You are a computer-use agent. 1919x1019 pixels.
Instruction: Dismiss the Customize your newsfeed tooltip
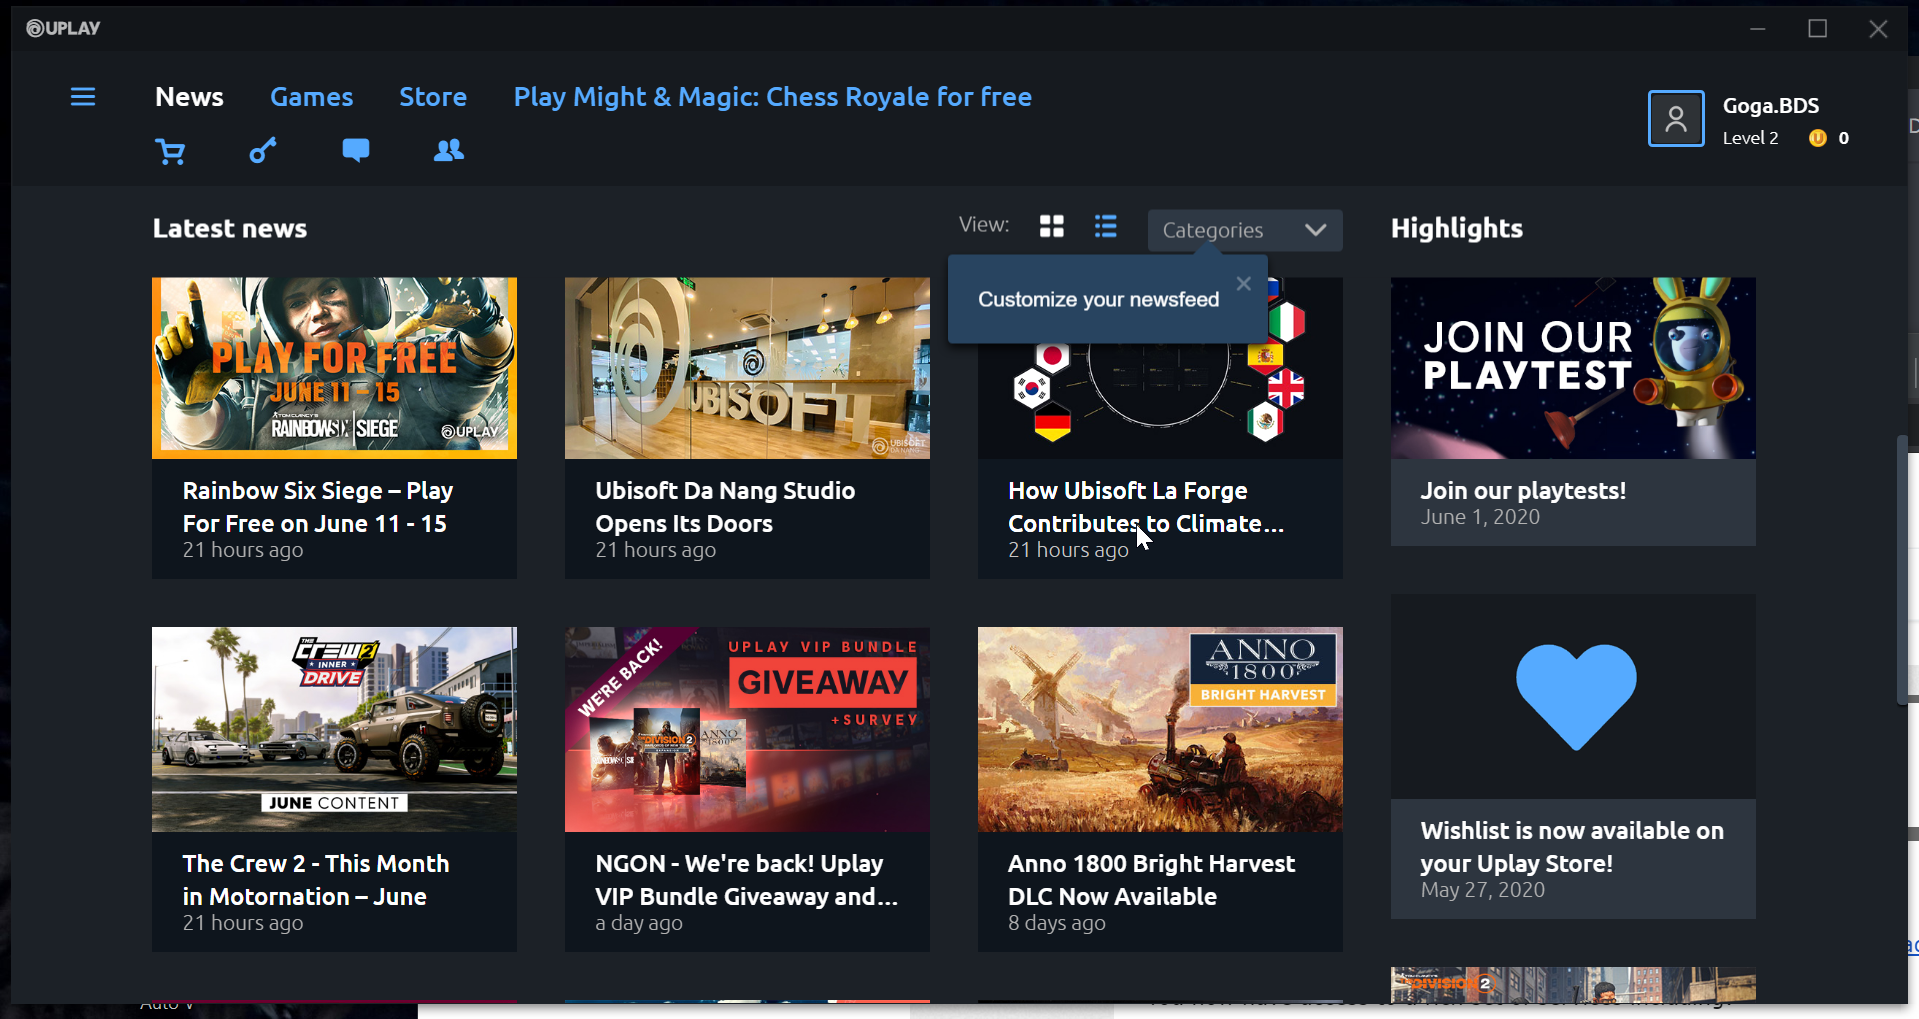pyautogui.click(x=1243, y=284)
